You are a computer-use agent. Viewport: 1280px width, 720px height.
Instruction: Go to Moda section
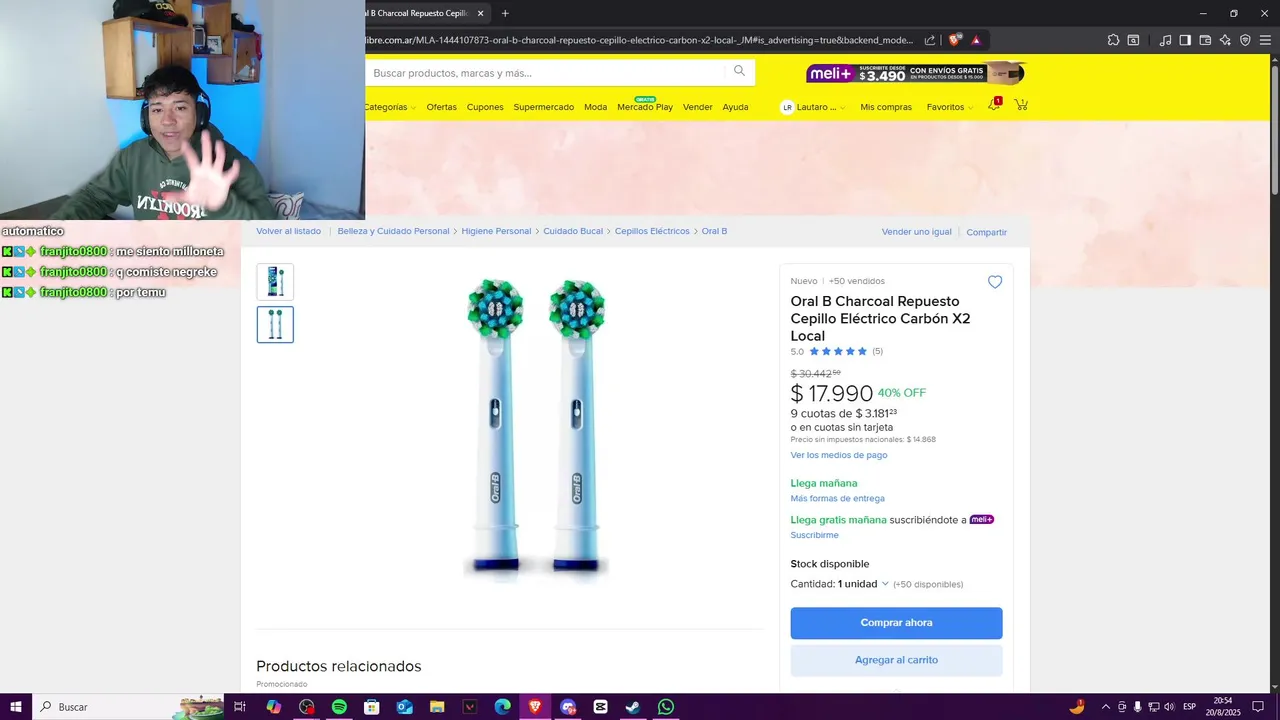click(x=595, y=107)
